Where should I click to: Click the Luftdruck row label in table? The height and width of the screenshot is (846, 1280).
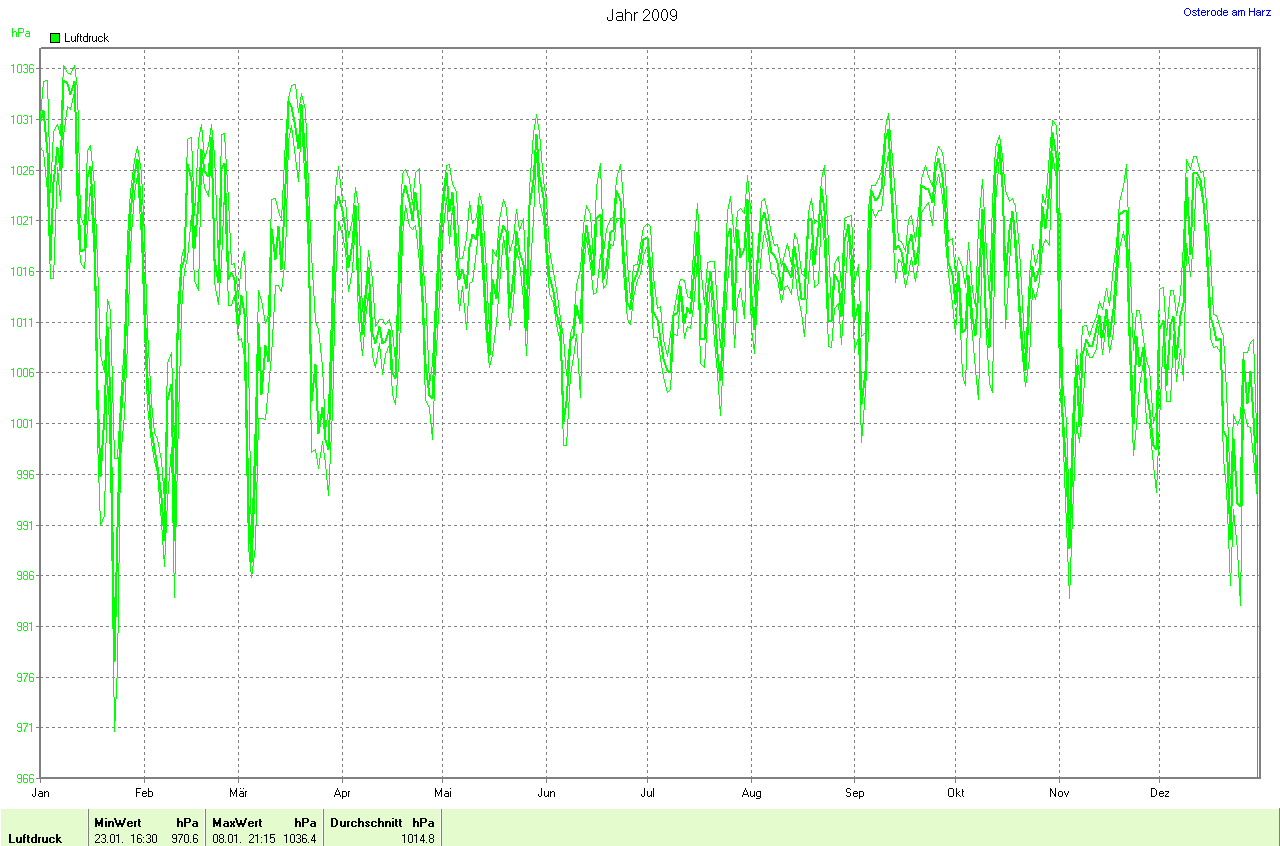click(x=35, y=839)
